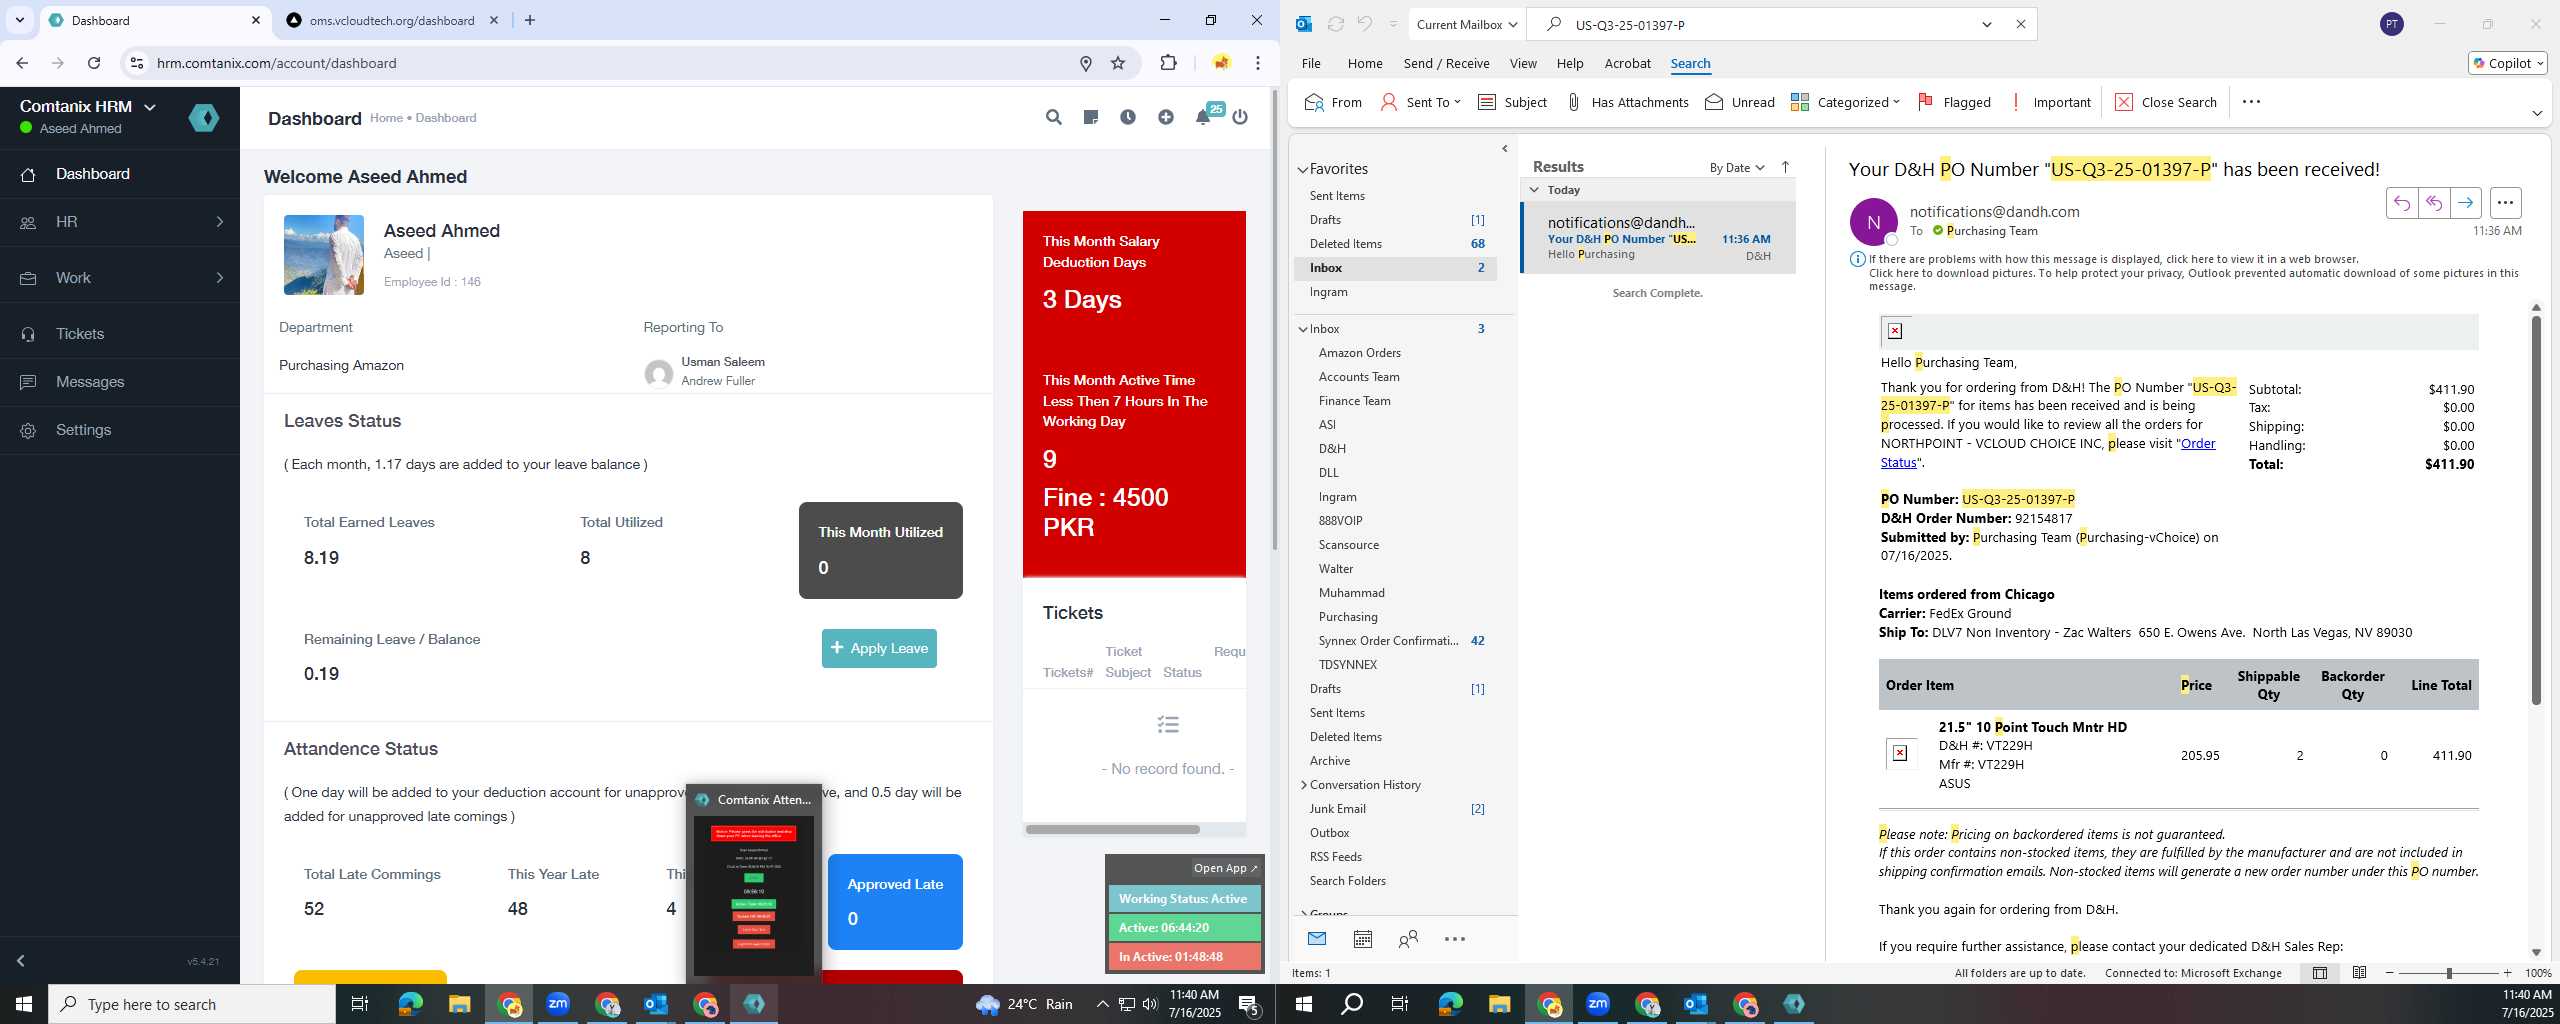Open the View tab in Outlook

pyautogui.click(x=1523, y=63)
